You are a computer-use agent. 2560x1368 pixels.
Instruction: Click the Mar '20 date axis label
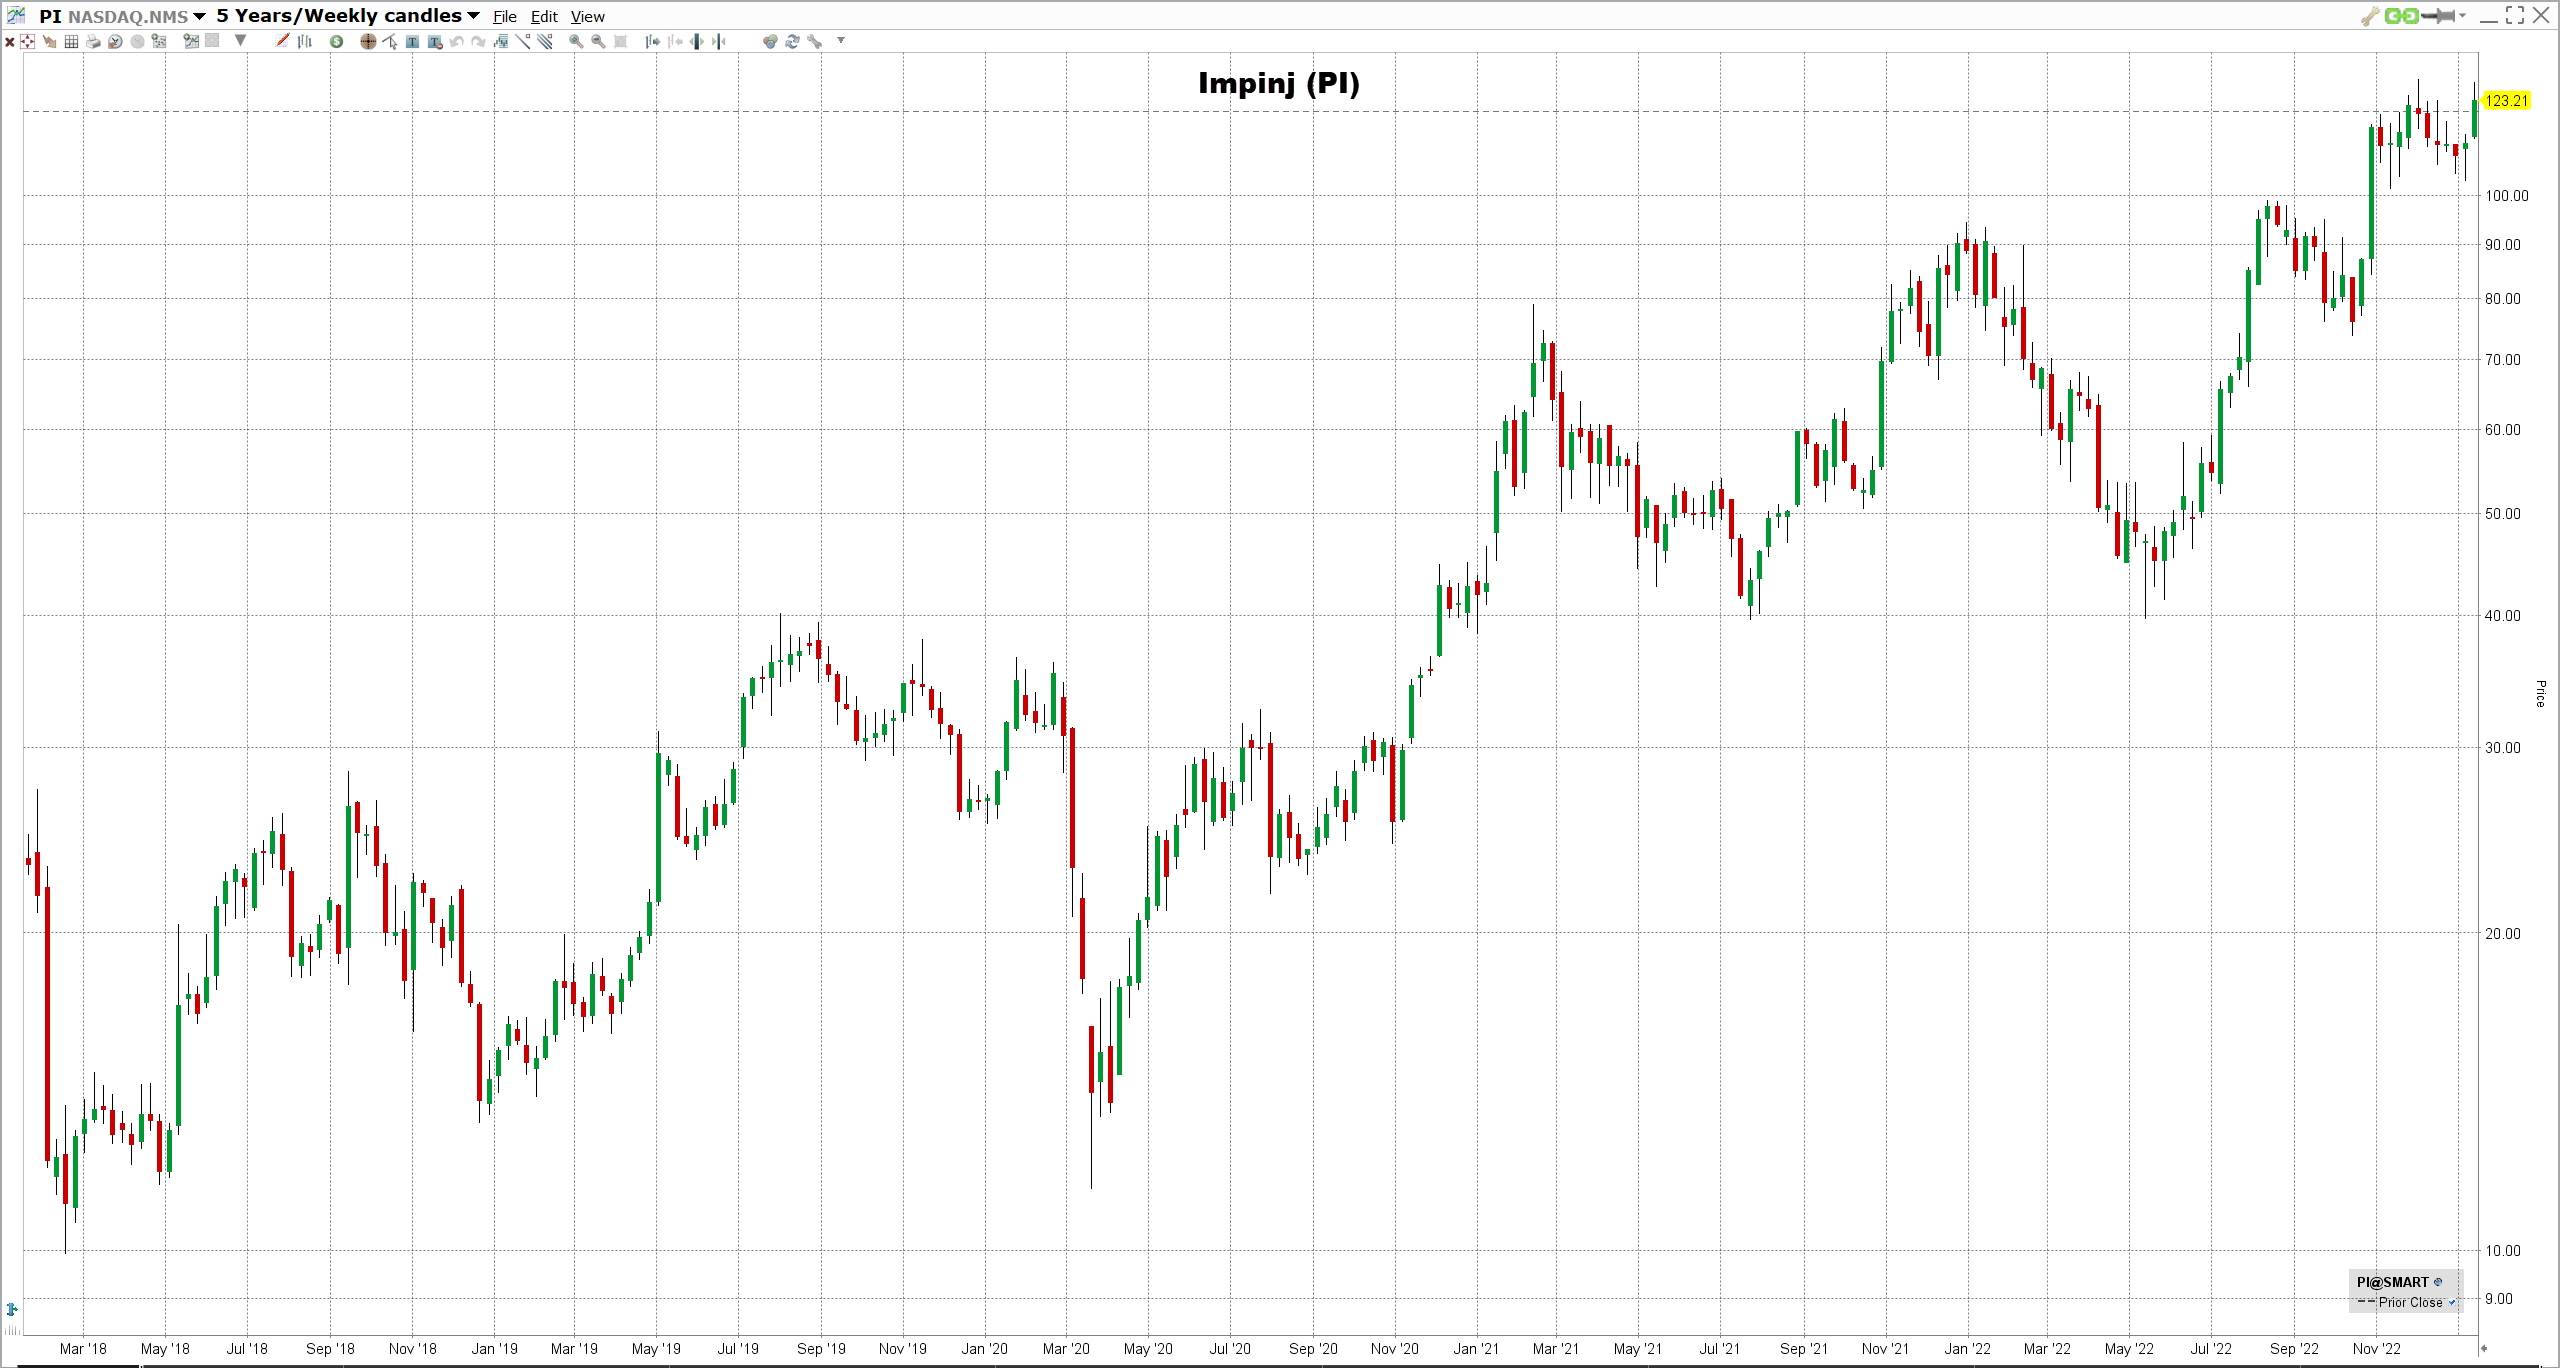pos(1066,1348)
